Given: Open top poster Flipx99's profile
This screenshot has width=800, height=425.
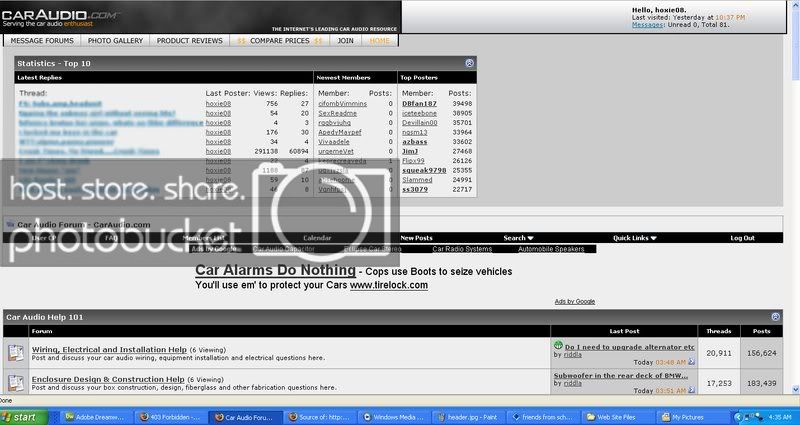Looking at the screenshot, I should click(413, 161).
